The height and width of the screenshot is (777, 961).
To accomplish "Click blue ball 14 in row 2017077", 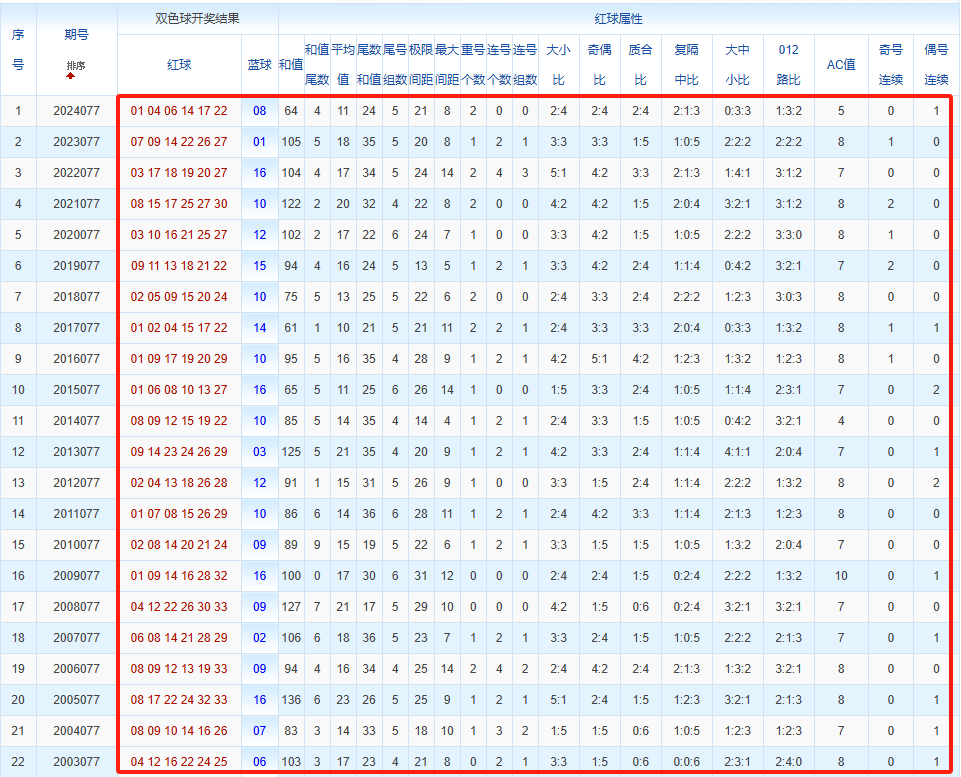I will coord(260,328).
